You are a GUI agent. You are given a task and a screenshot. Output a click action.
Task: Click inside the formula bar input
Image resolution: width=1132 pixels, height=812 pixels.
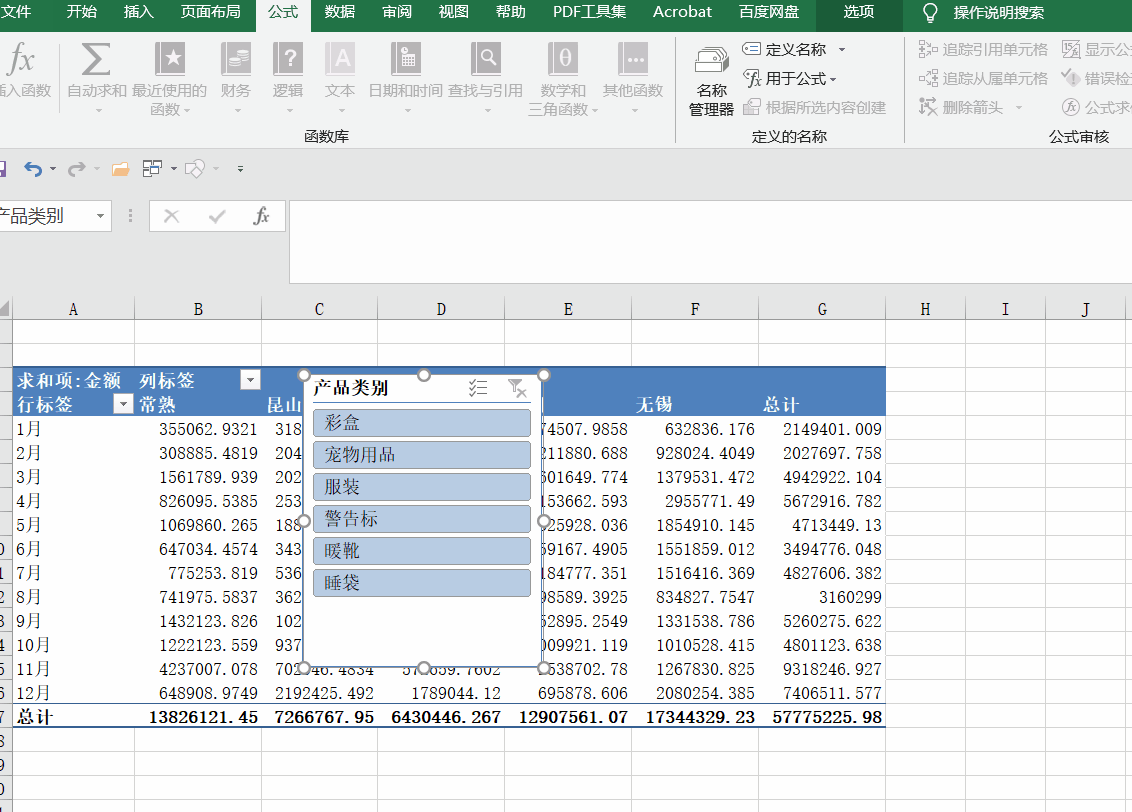(710, 242)
